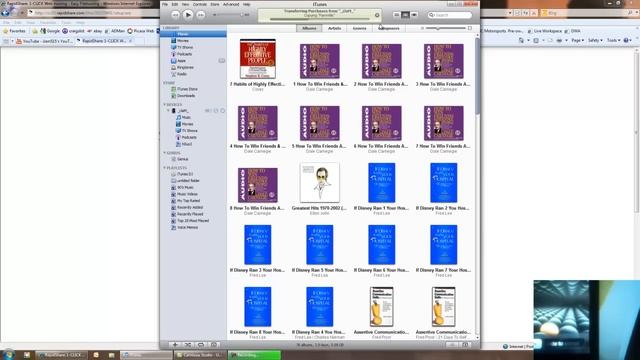640x360 pixels.
Task: Open the iTunes Controls menu
Action: 200,4
